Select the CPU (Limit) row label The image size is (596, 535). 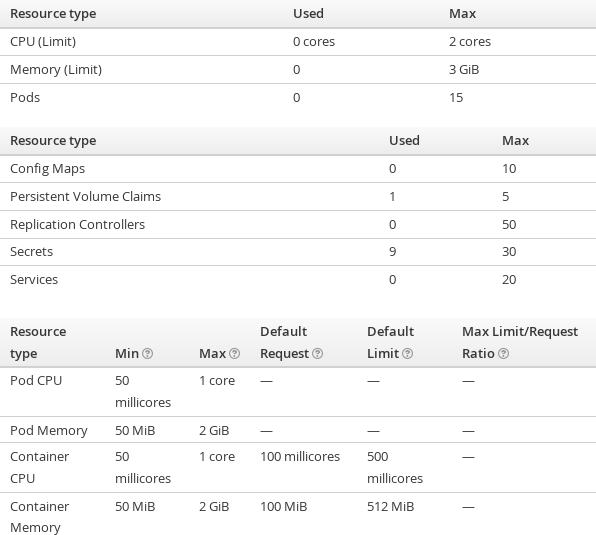tap(43, 41)
